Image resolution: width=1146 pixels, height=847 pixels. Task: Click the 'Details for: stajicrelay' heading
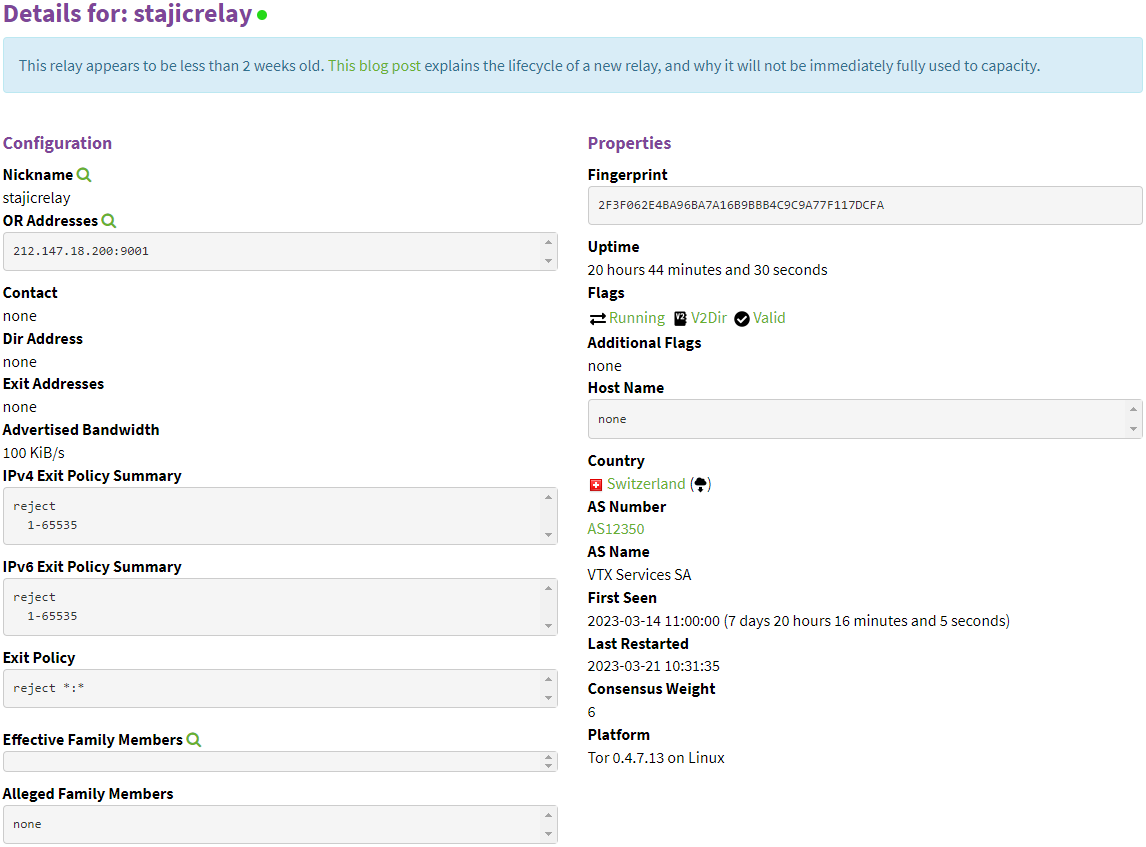point(128,14)
